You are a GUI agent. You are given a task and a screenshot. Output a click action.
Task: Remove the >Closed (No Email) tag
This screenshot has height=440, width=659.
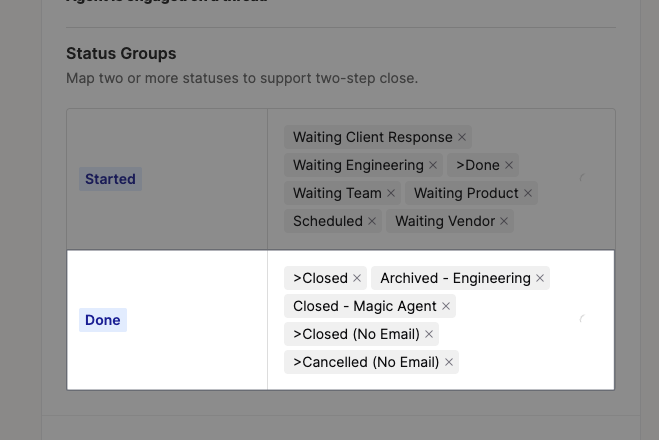pyautogui.click(x=429, y=334)
